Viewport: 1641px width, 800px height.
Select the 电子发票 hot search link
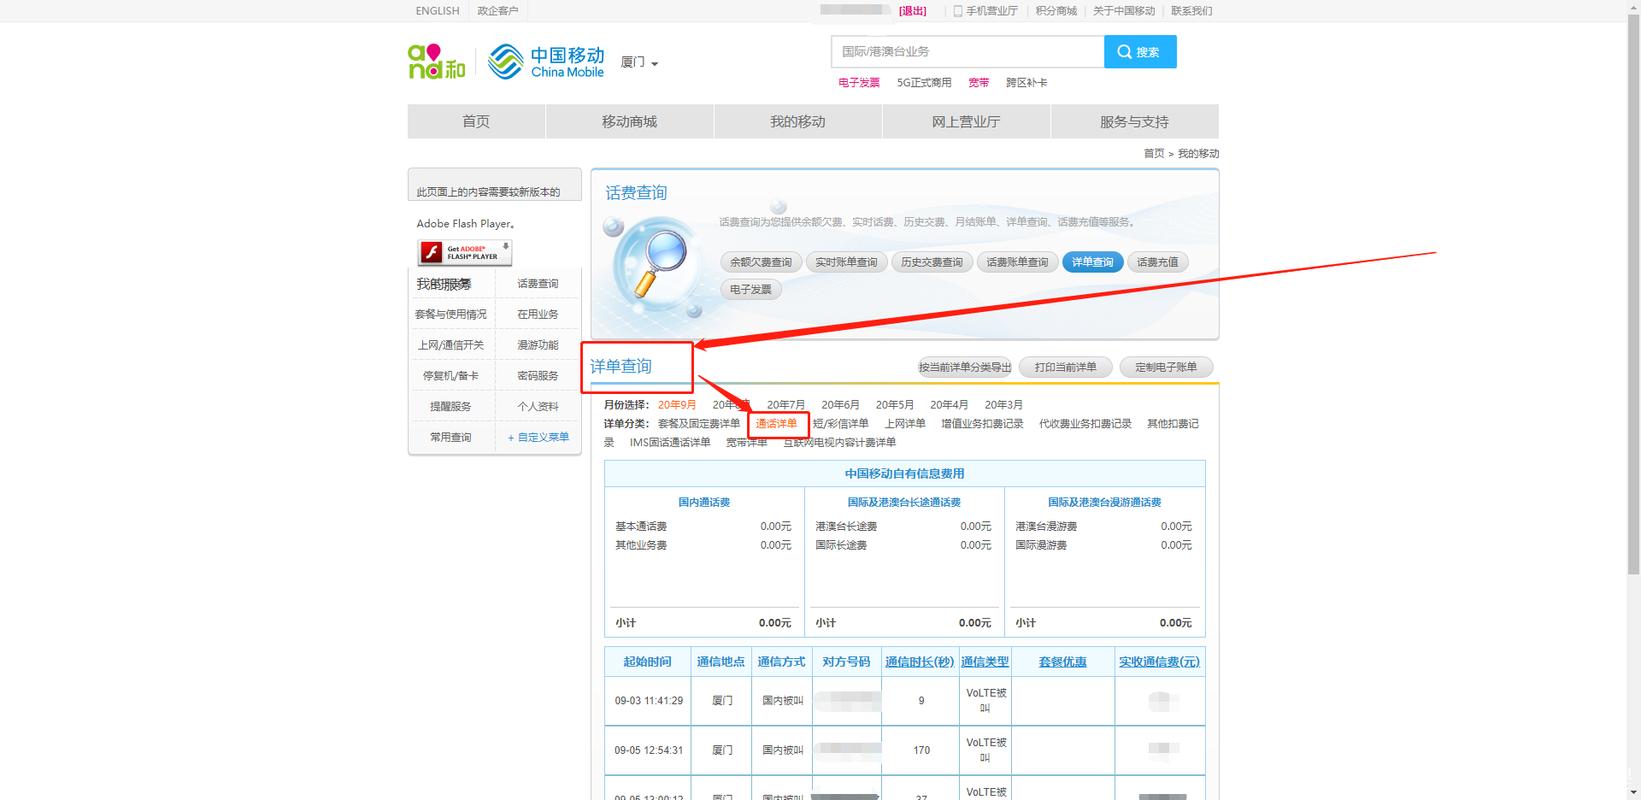pos(859,83)
